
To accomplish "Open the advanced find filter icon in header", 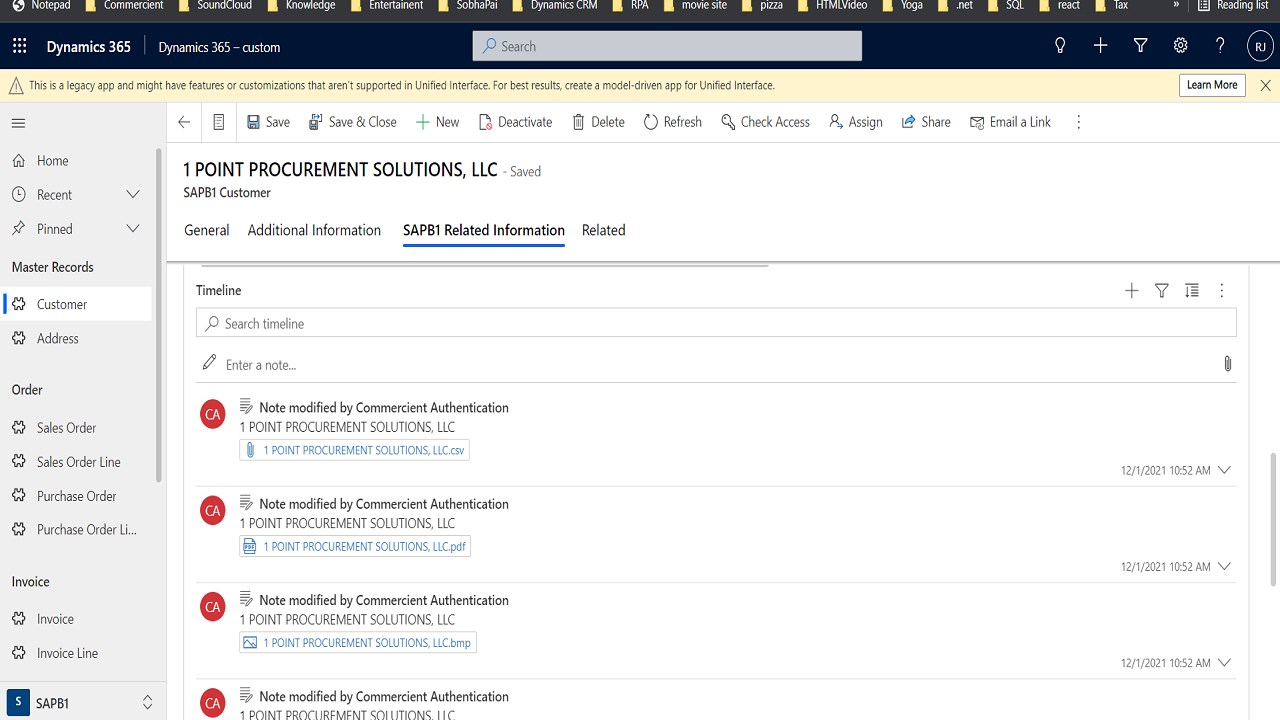I will click(1140, 46).
